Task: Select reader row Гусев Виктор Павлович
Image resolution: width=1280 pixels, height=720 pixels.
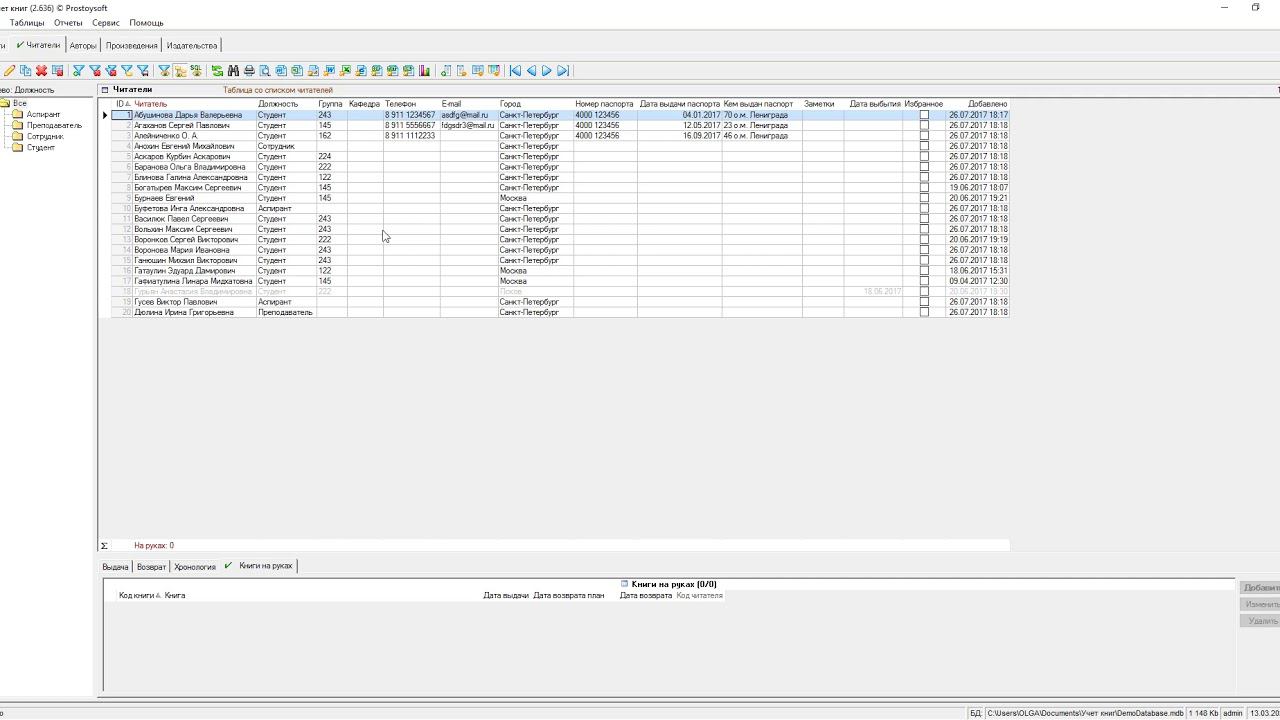Action: pos(560,302)
